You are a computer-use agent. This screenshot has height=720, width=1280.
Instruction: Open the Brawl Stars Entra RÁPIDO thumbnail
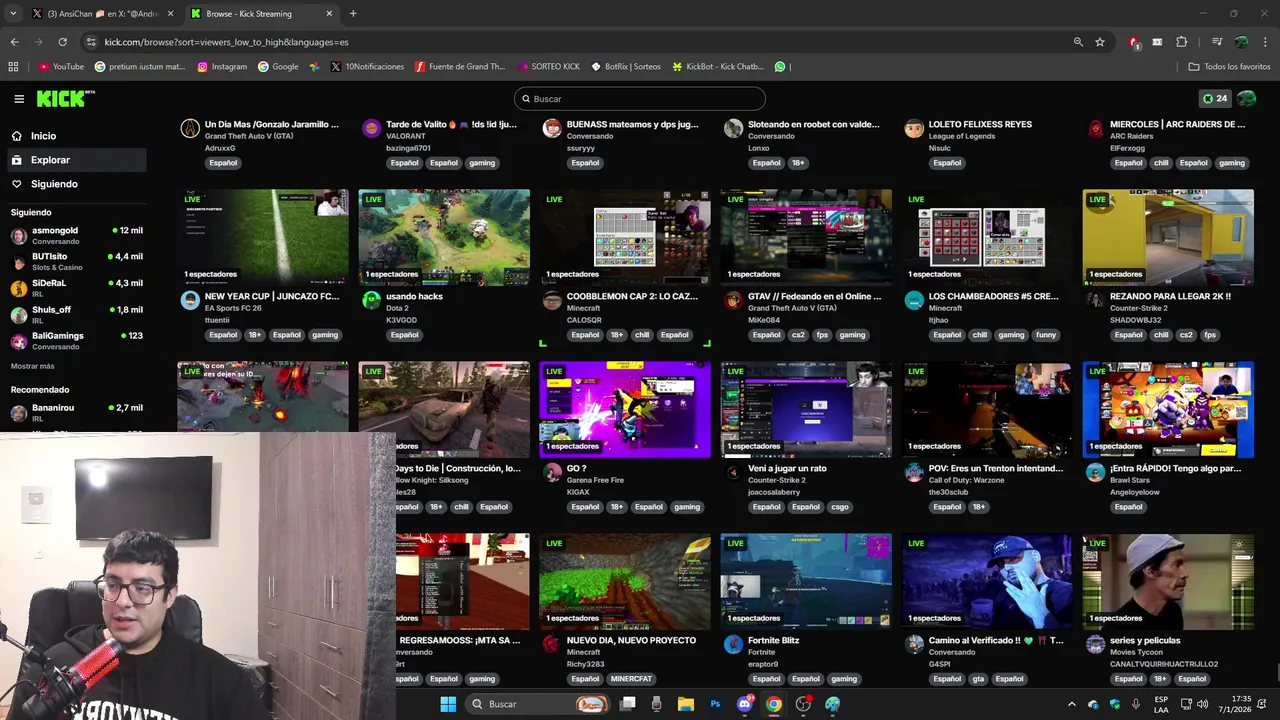click(x=1168, y=409)
